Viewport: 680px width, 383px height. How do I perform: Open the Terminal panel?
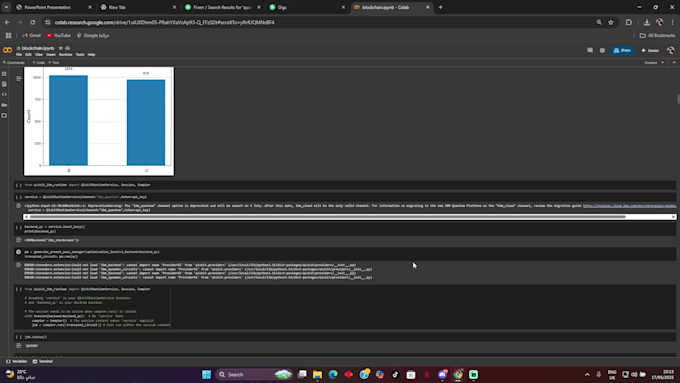pyautogui.click(x=42, y=361)
